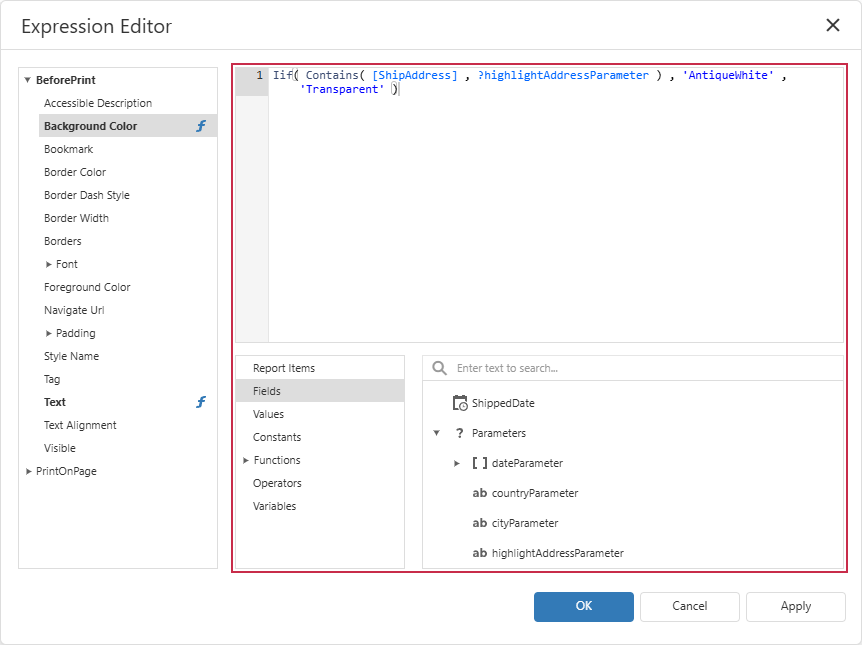
Task: Click the cityParameter entry
Action: click(525, 523)
